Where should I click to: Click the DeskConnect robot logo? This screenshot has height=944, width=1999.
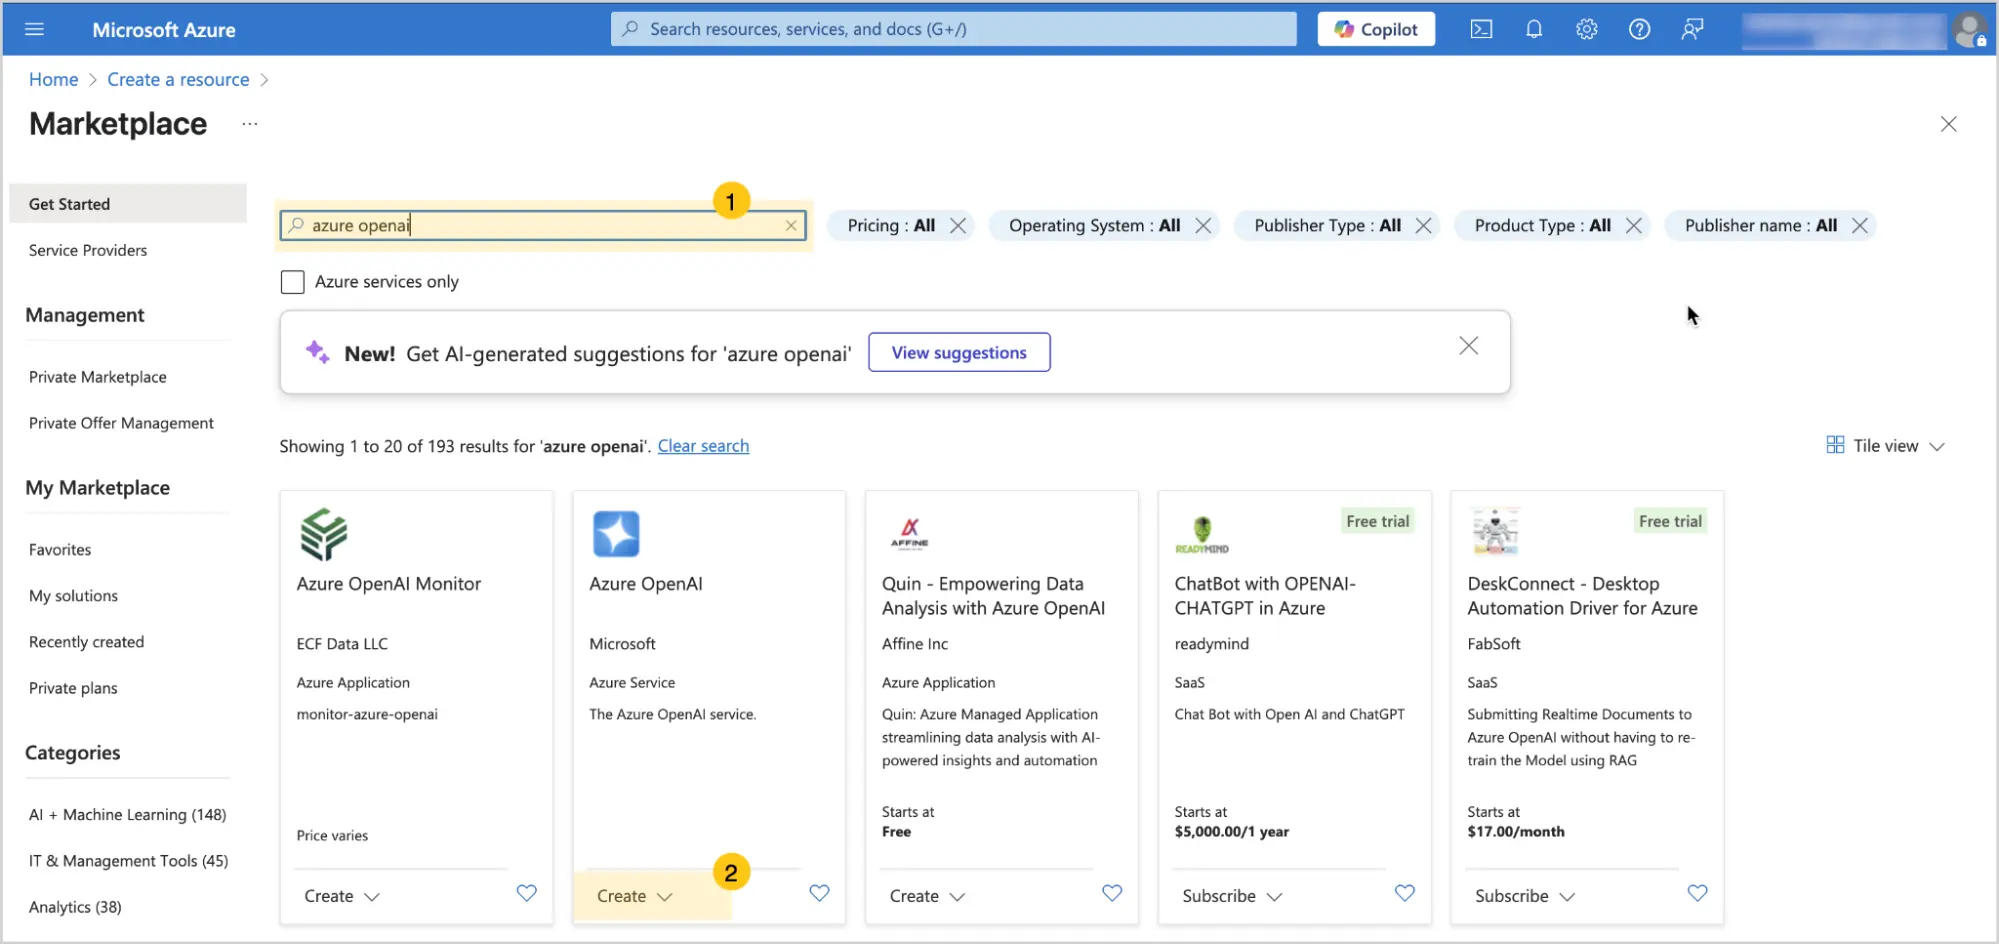pyautogui.click(x=1495, y=532)
